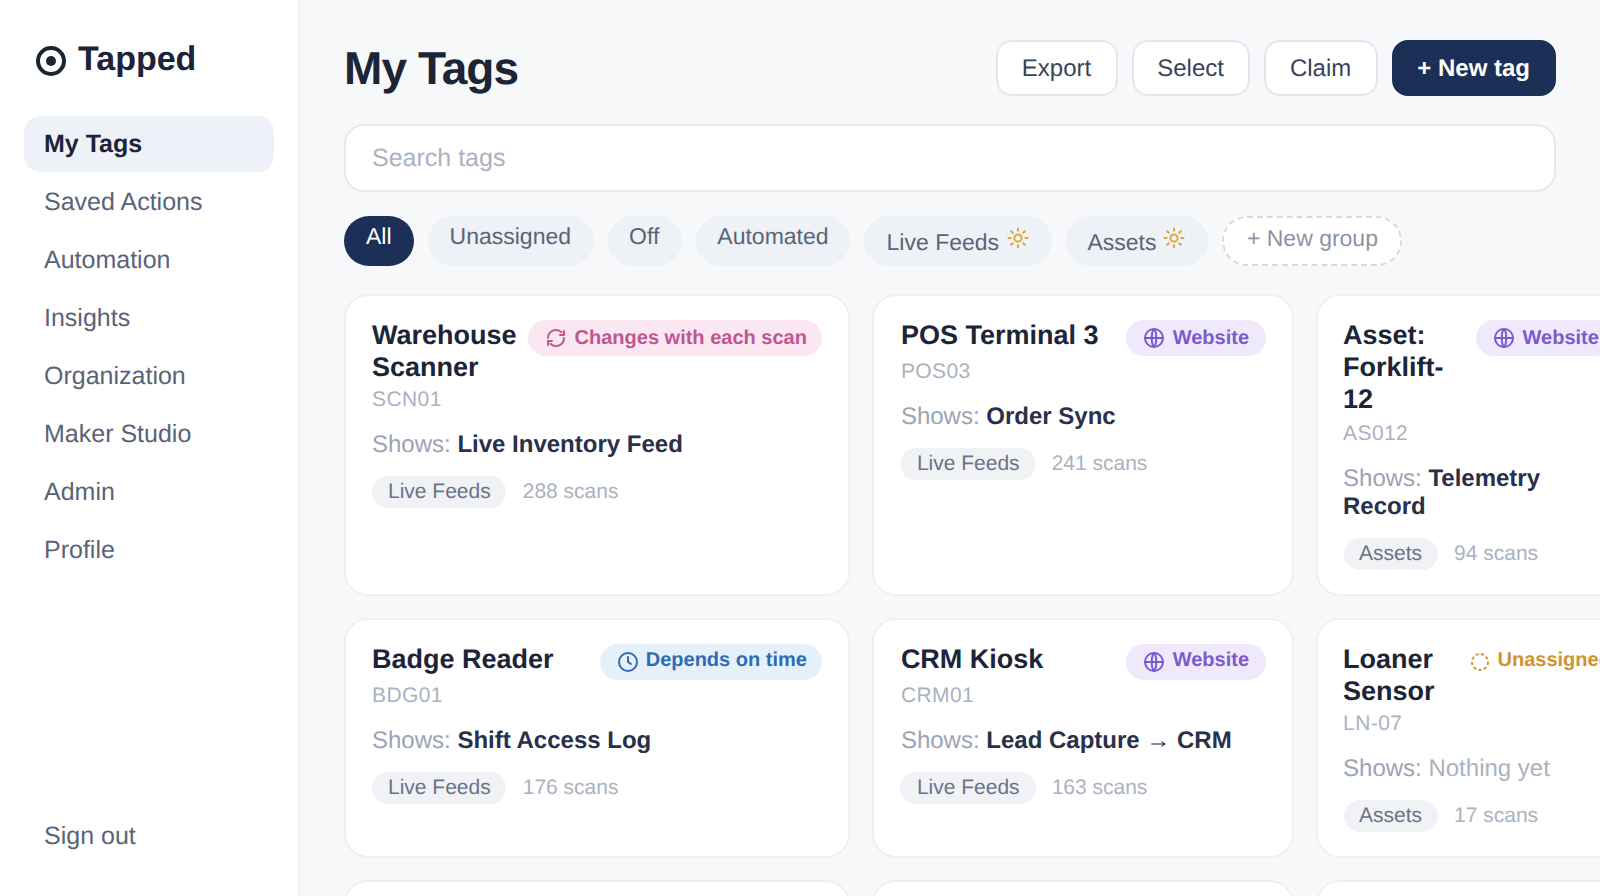Click Shift Access Log action text
This screenshot has width=1600, height=896.
[x=554, y=740]
